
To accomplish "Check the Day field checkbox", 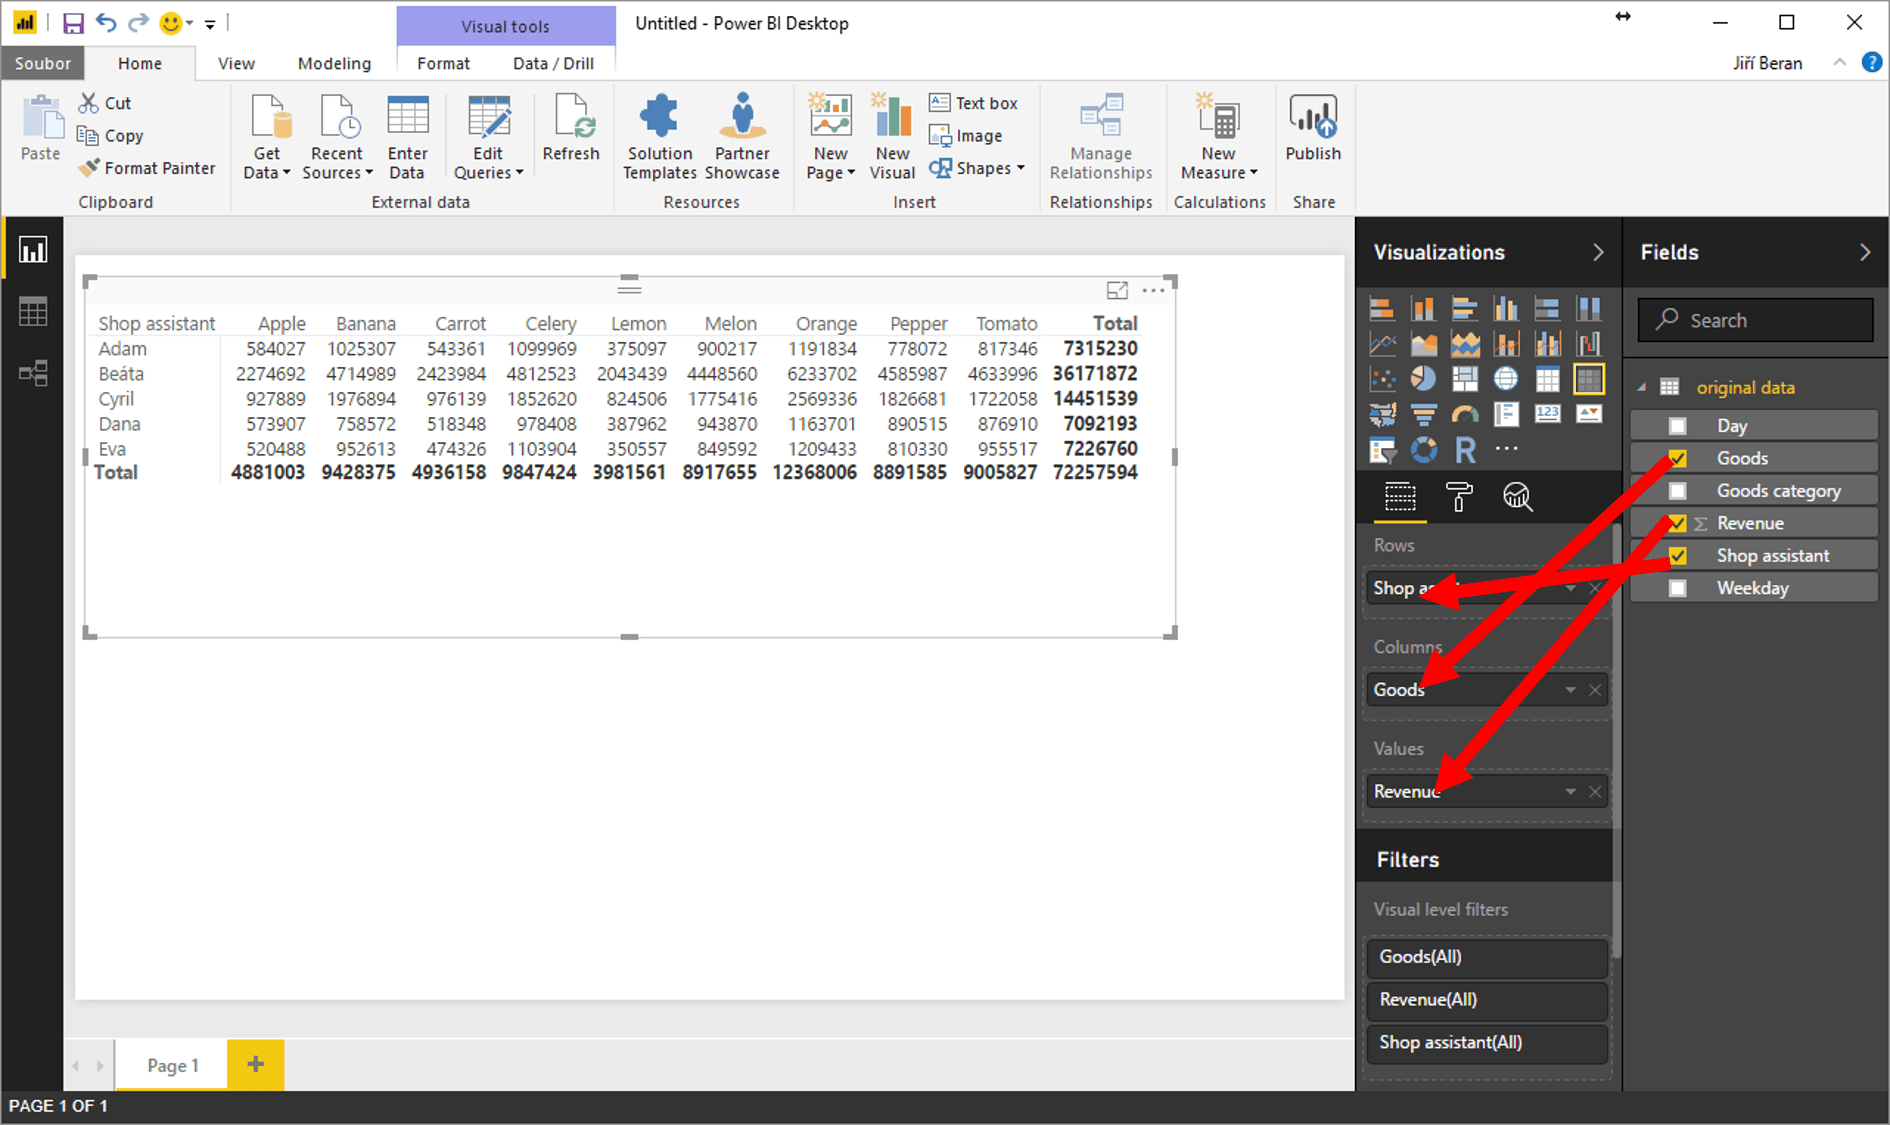I will [x=1677, y=426].
